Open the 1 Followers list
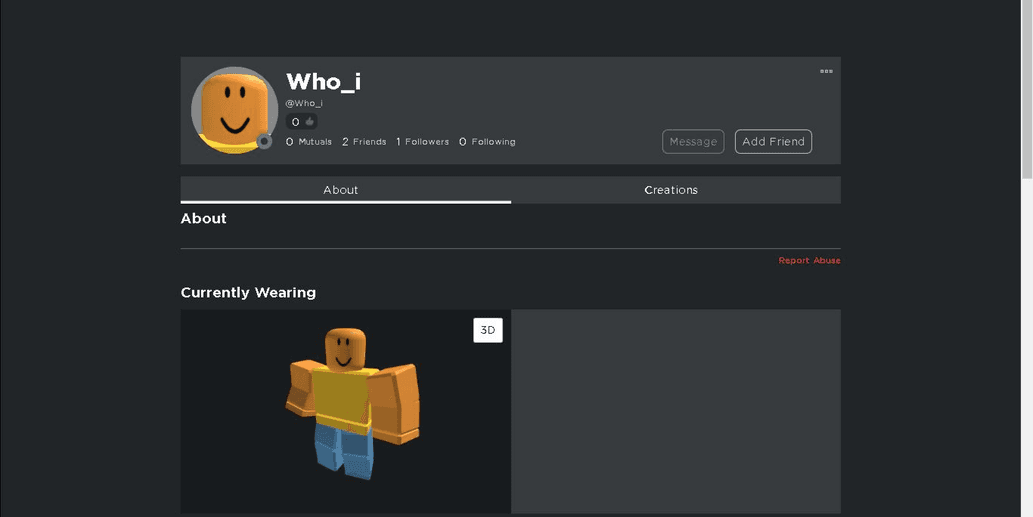Viewport: 1033px width, 517px height. [x=422, y=142]
